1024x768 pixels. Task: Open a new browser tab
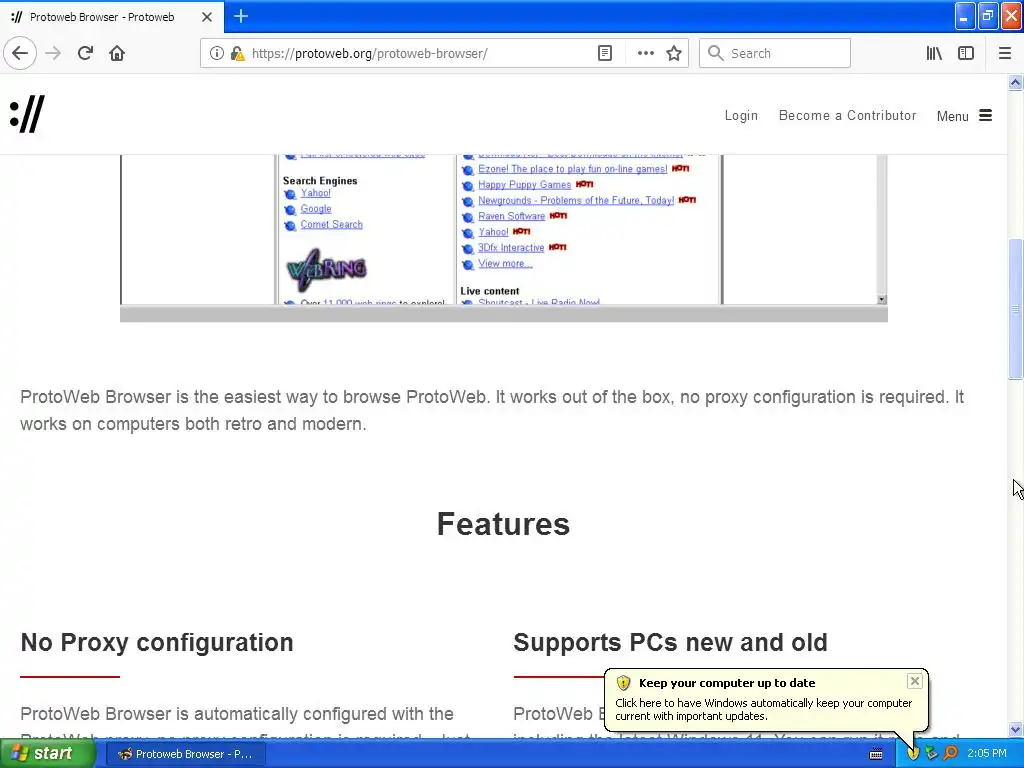coord(241,16)
